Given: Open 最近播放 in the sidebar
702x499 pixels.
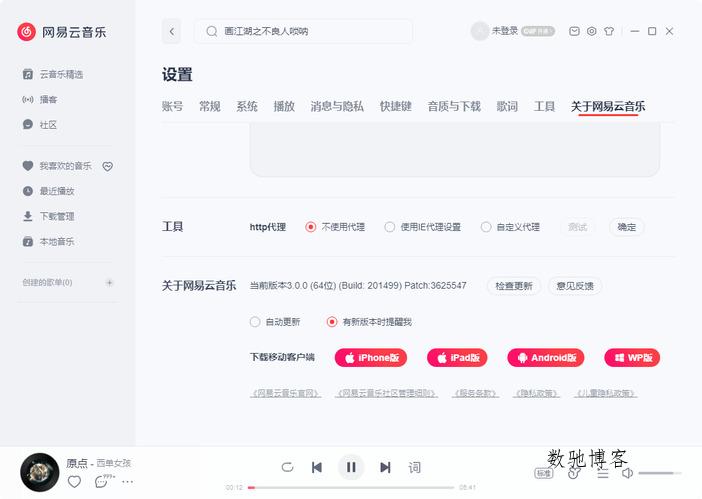Looking at the screenshot, I should coord(48,191).
